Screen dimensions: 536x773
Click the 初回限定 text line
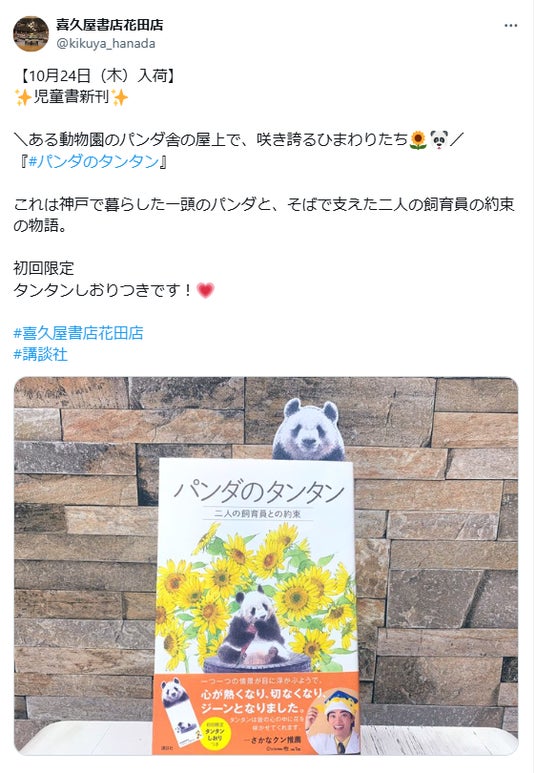click(x=44, y=268)
